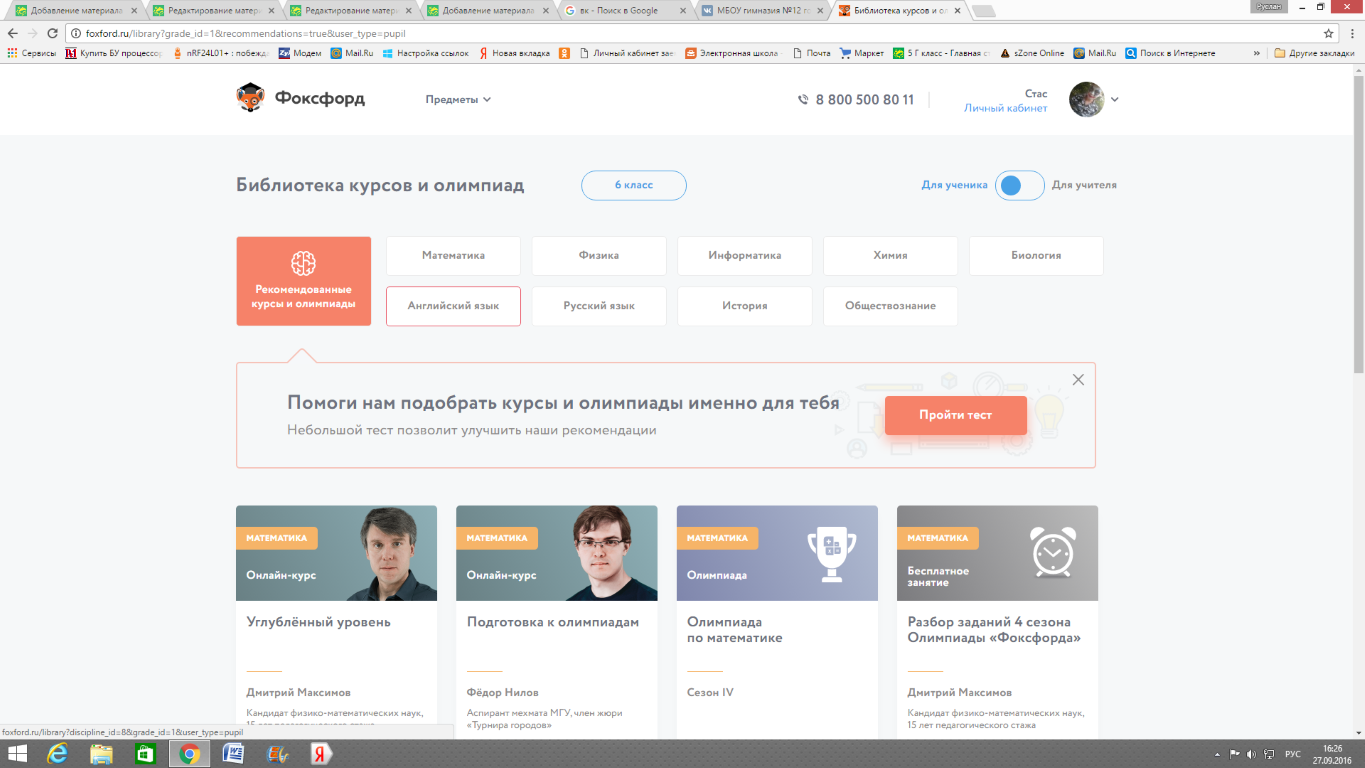Click the phone number 8 800 500 80 11
Screen dimensions: 1365x768
(864, 100)
